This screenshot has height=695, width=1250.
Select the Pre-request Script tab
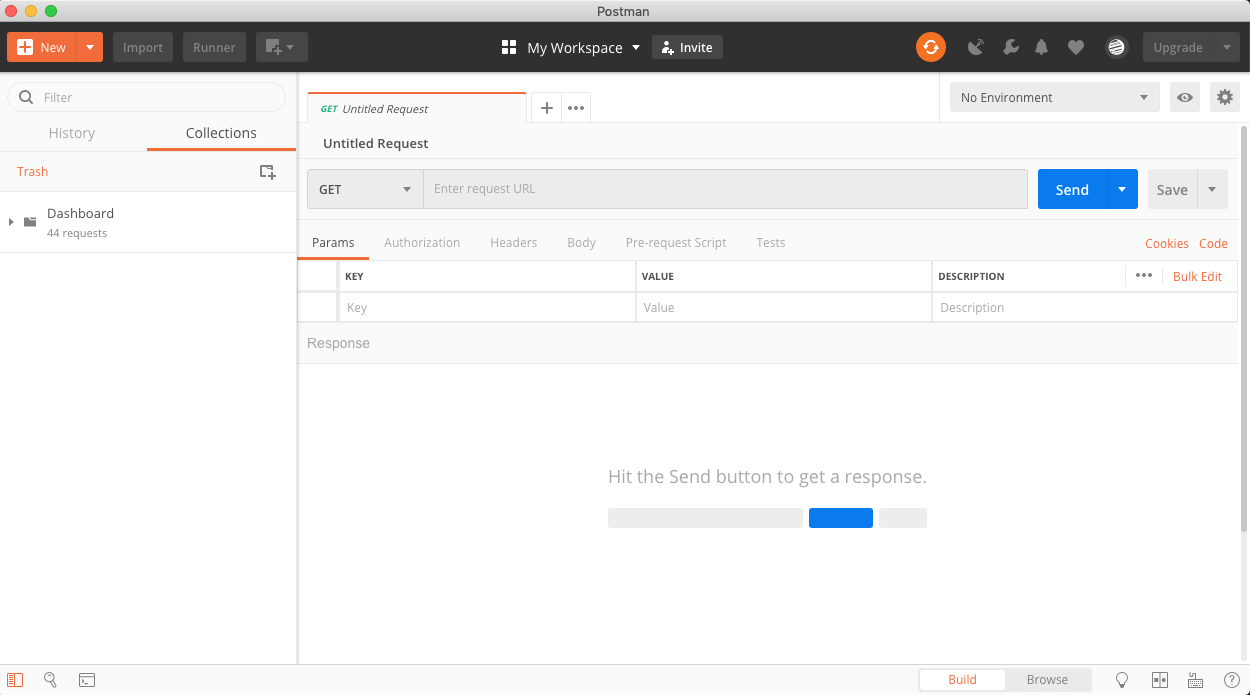coord(676,243)
